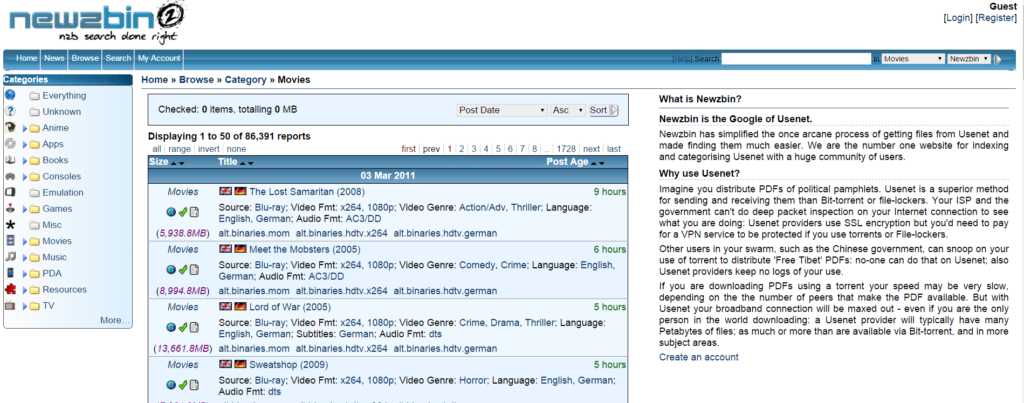The height and width of the screenshot is (403, 1024).
Task: Click the open book icon beside Books
Action: (x=10, y=160)
